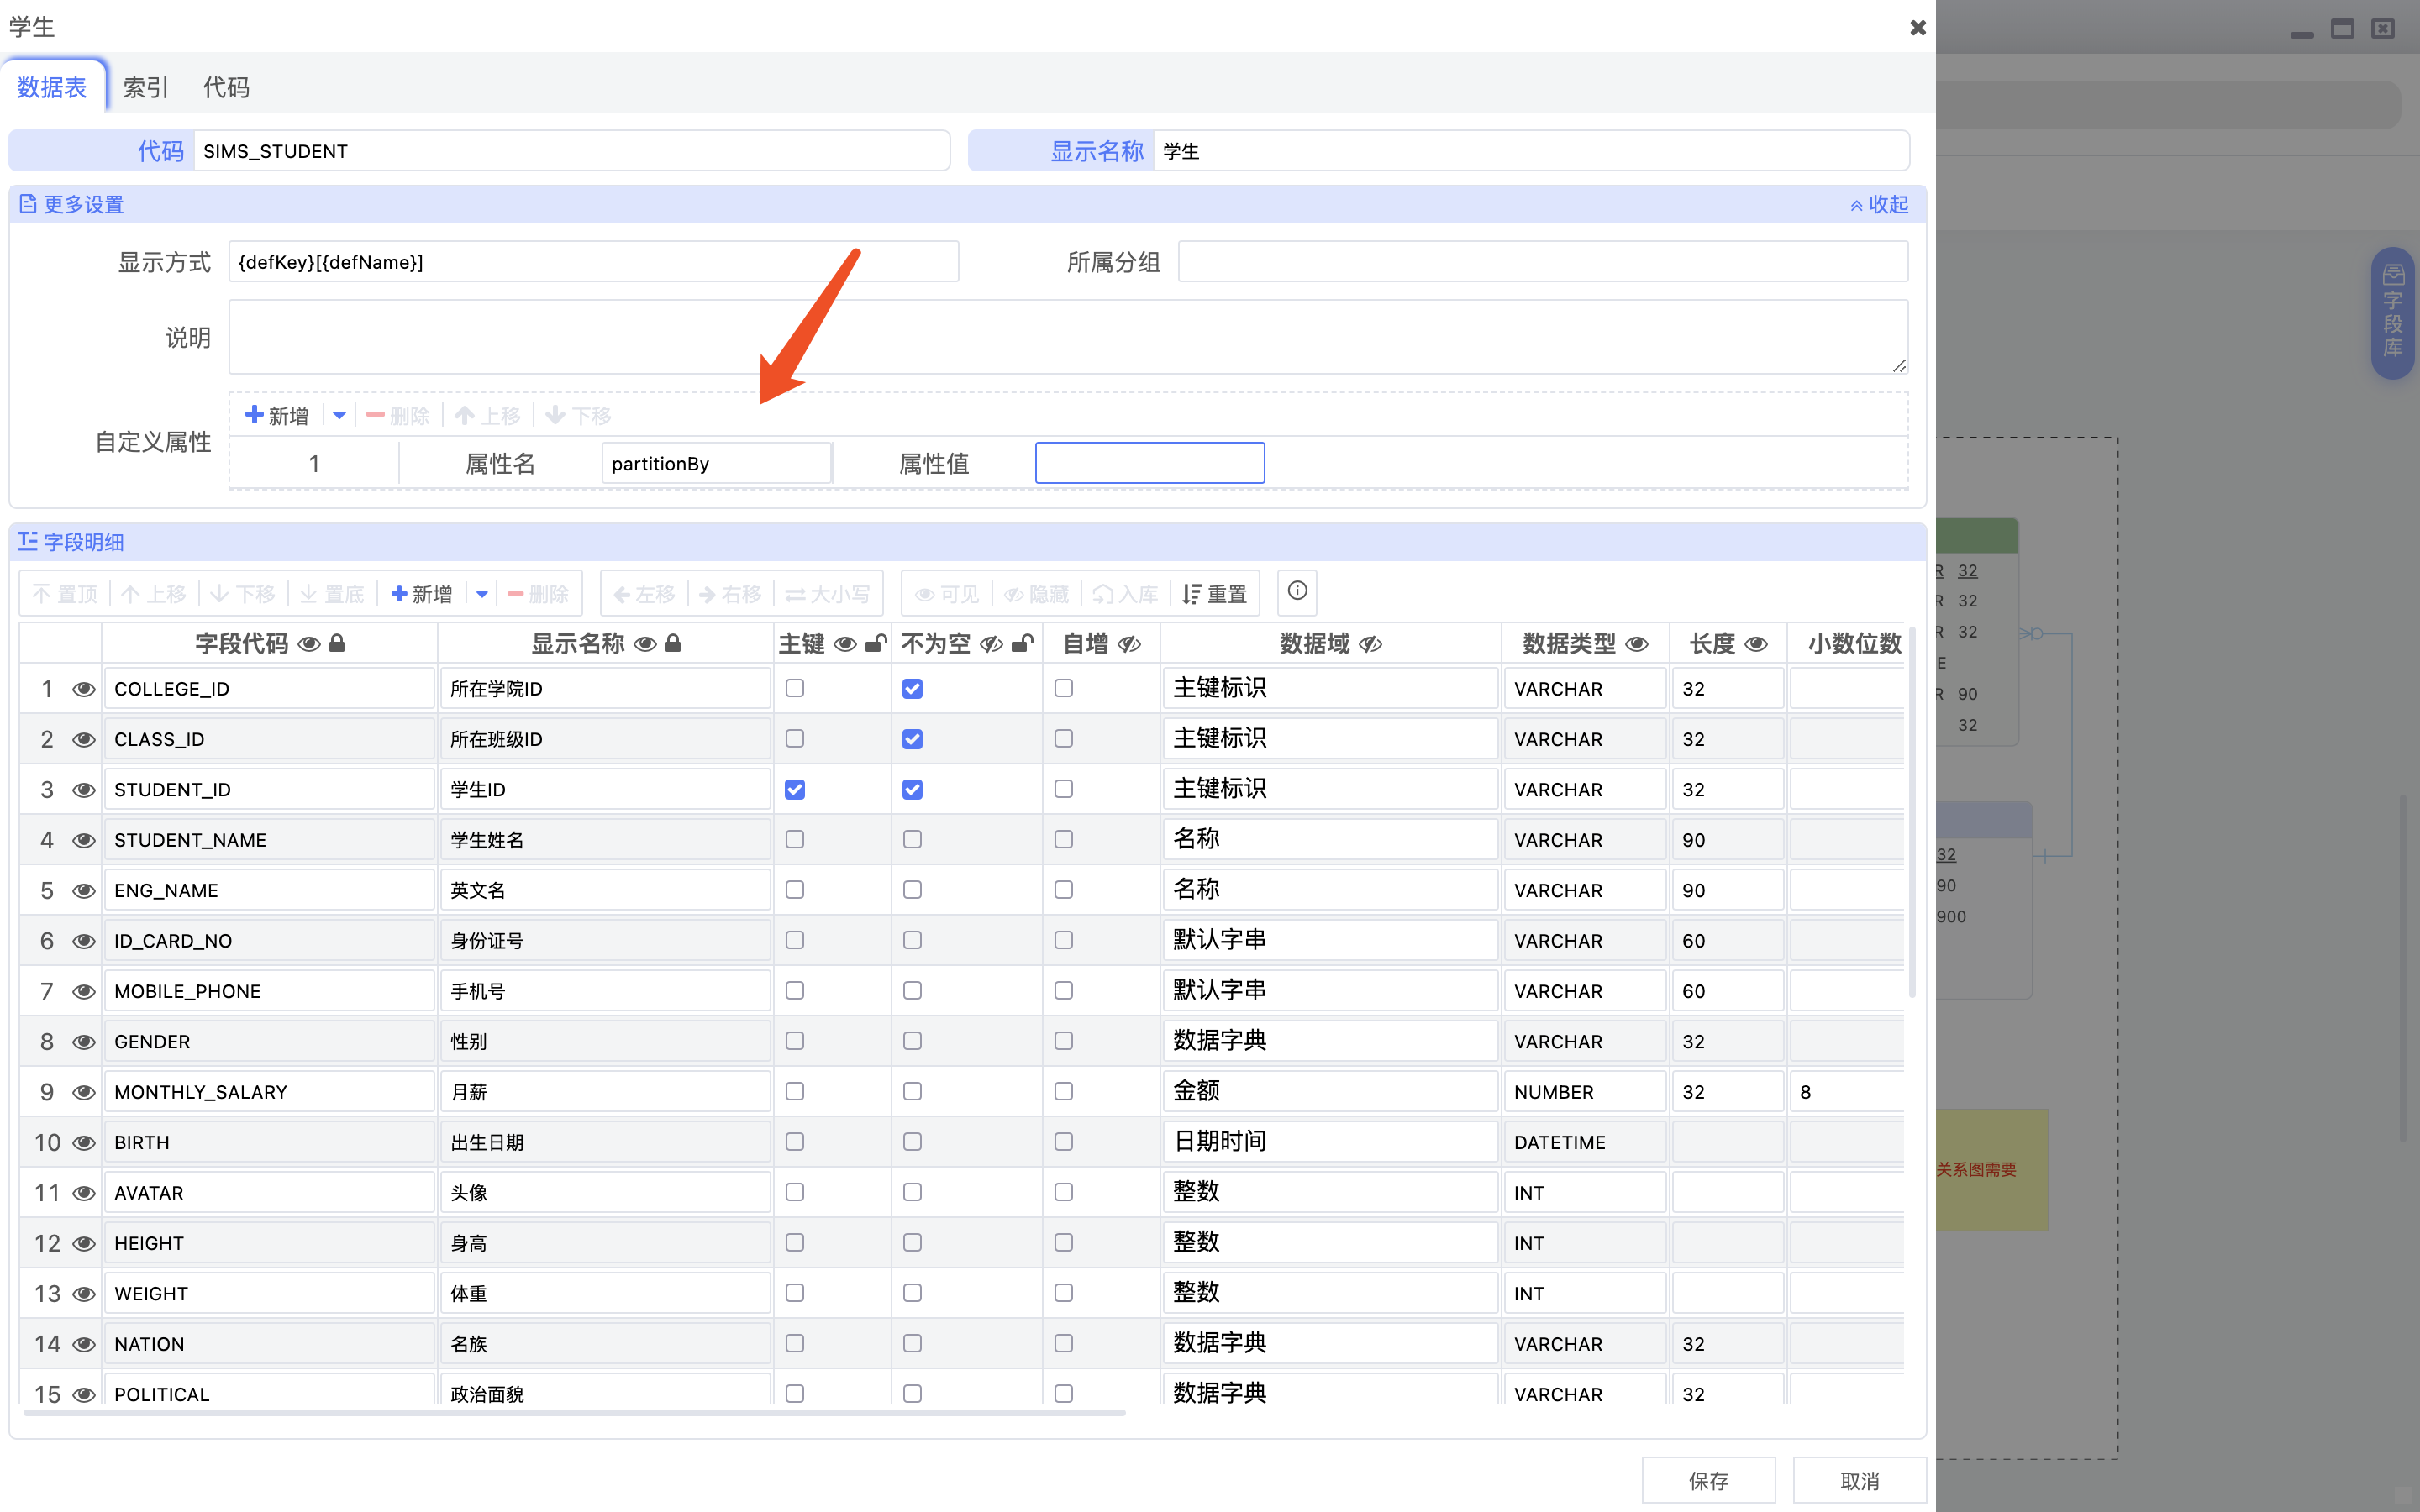
Task: Click the lock icon beside 字段代码 header
Action: [337, 643]
